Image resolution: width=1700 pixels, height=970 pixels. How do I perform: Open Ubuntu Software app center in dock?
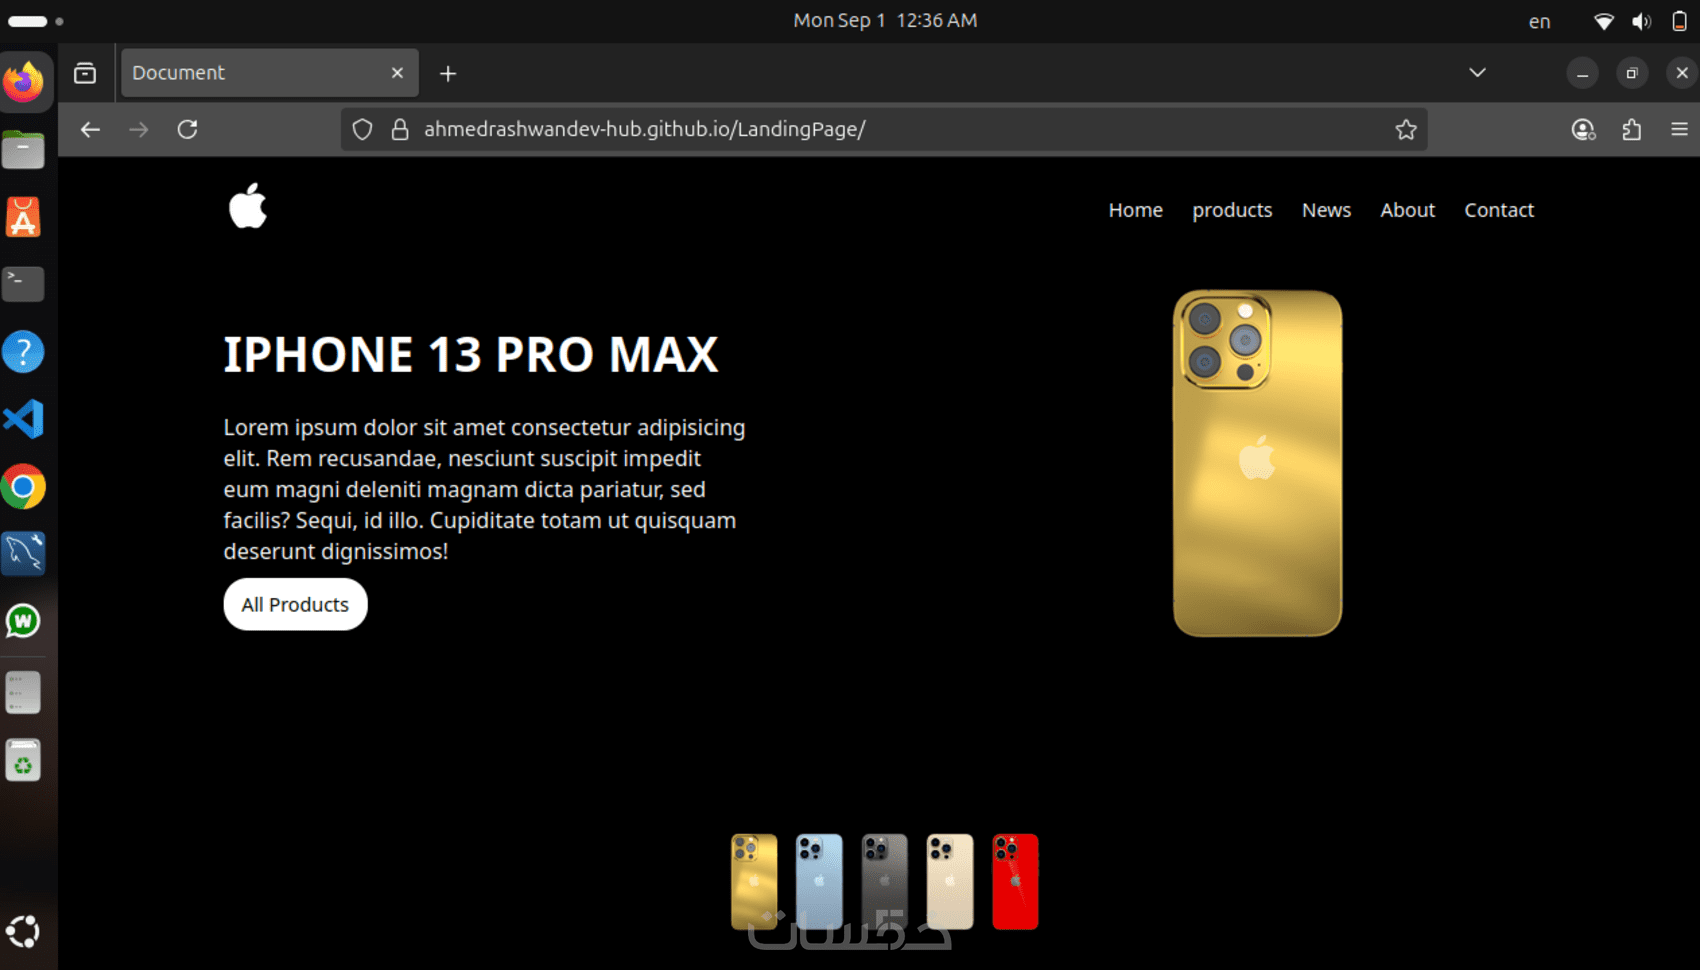tap(24, 217)
